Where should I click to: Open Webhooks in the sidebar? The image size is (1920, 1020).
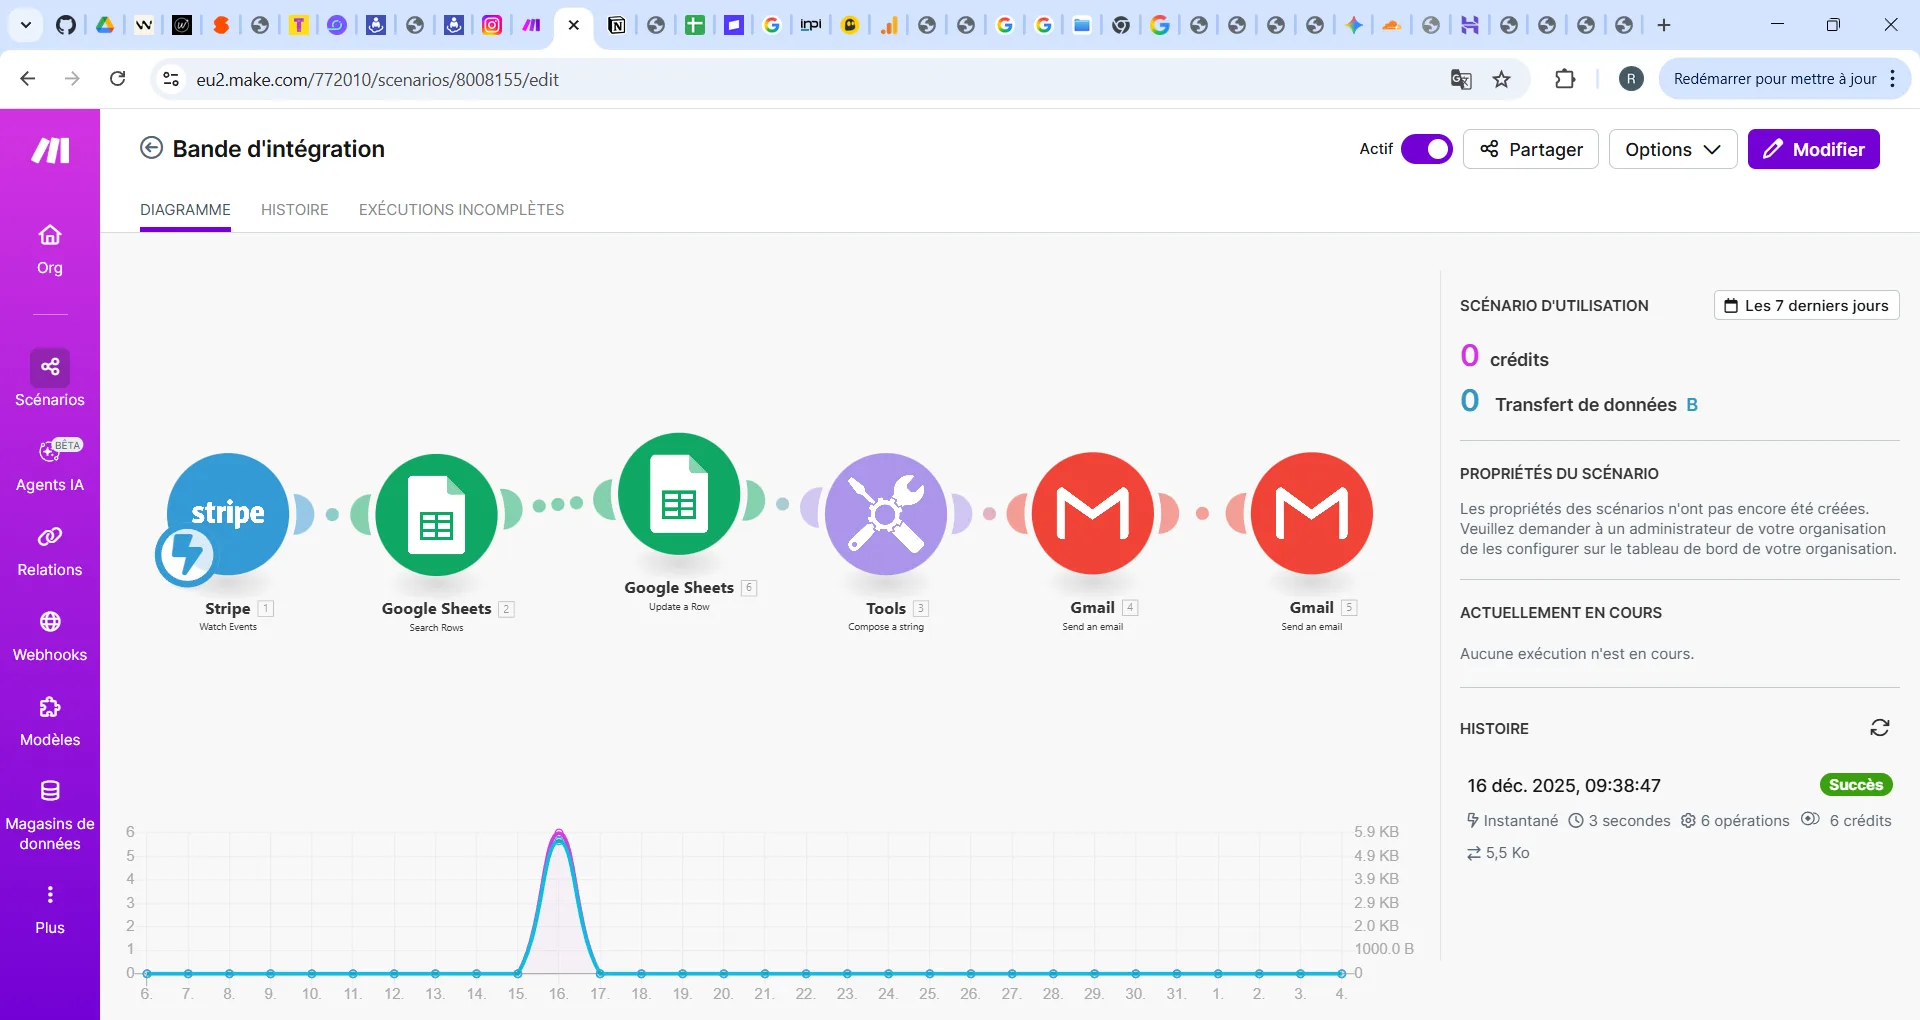(50, 636)
